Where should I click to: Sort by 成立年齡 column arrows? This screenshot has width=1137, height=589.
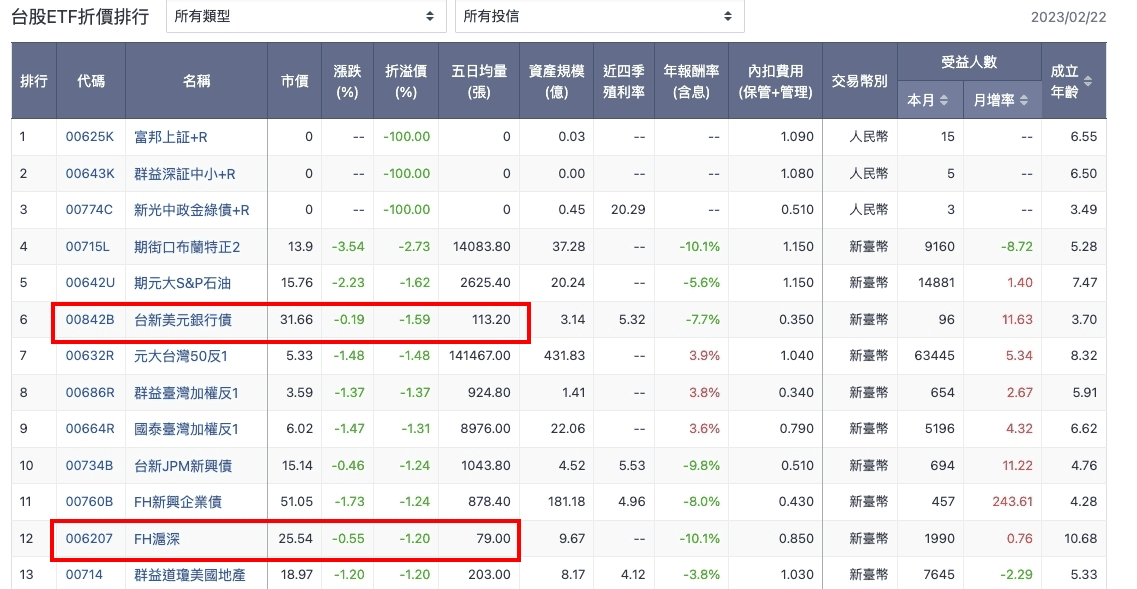coord(1087,81)
